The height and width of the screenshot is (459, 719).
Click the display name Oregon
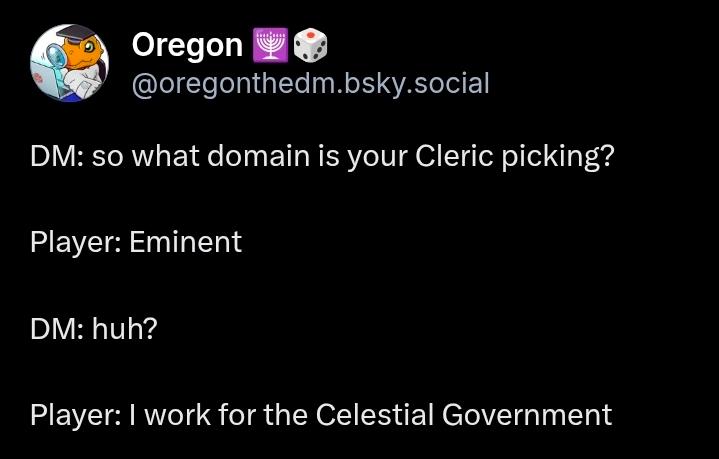[x=187, y=45]
